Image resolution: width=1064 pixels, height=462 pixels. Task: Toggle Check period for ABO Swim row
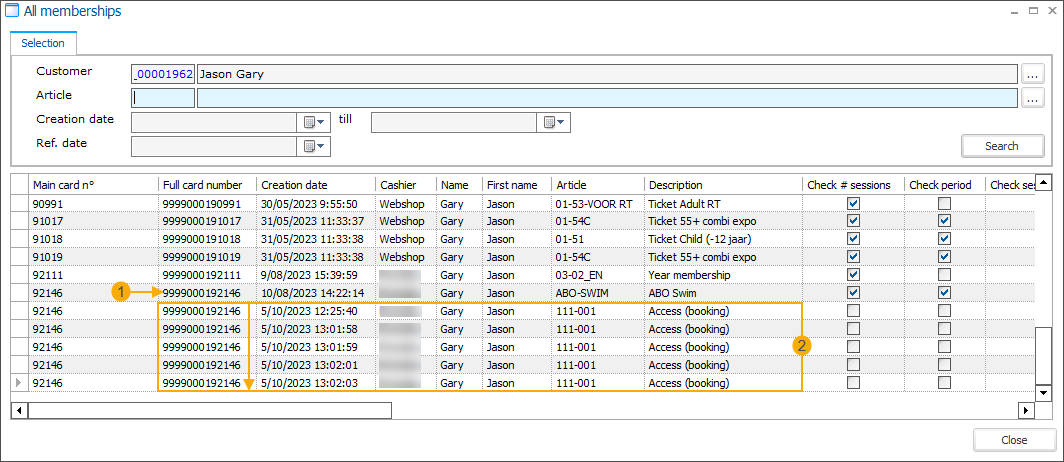click(944, 293)
